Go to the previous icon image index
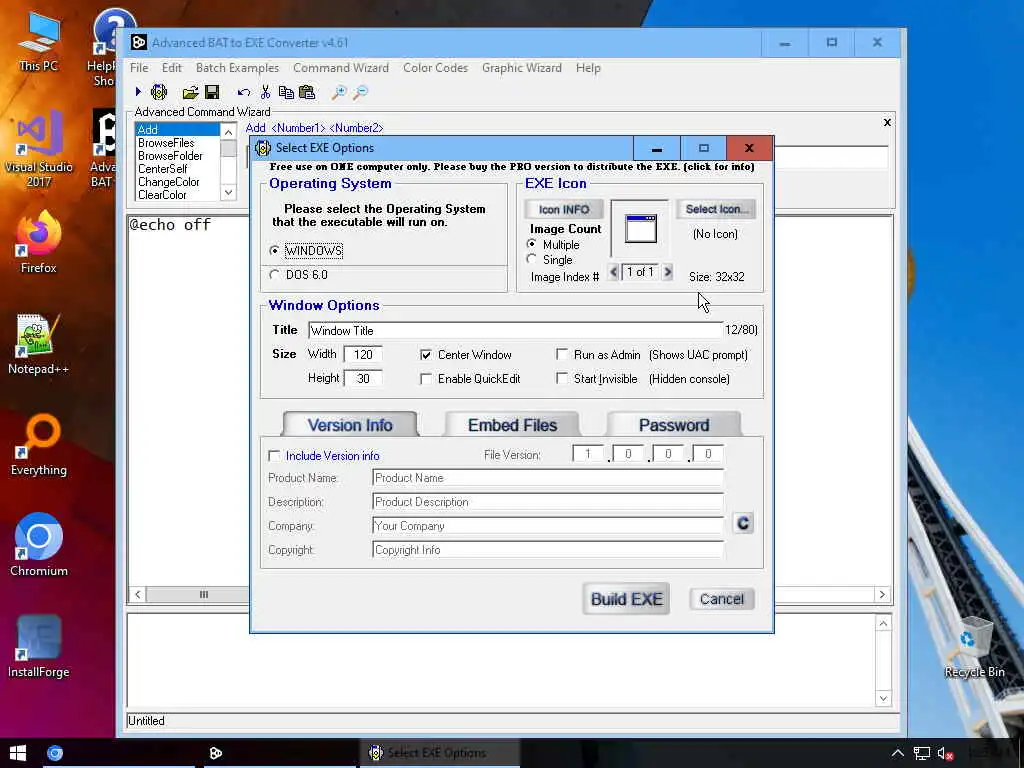1024x768 pixels. (613, 272)
